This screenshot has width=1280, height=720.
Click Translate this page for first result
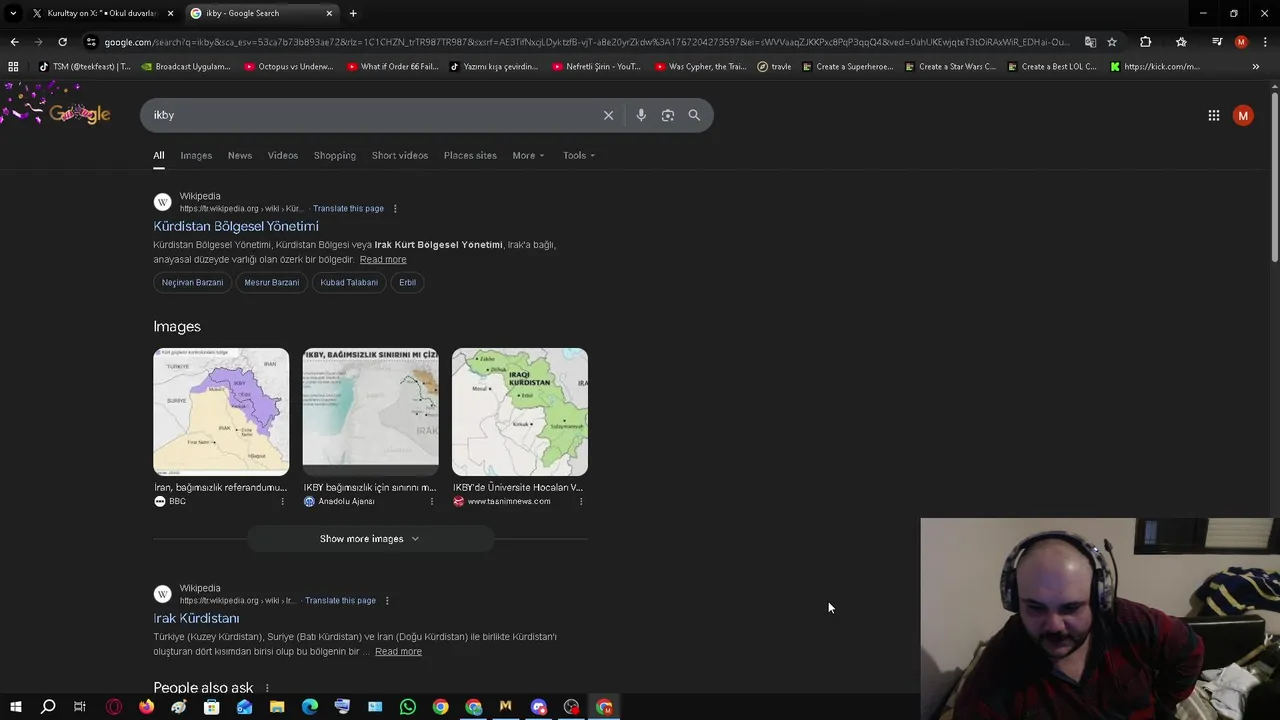(348, 209)
